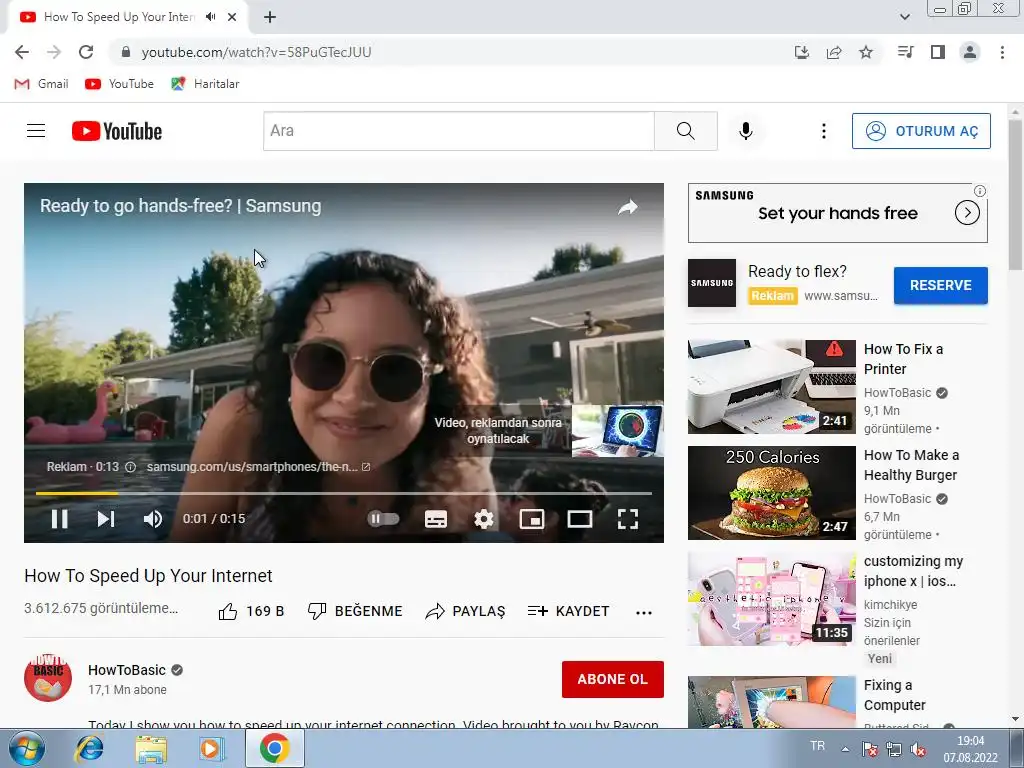Image resolution: width=1024 pixels, height=768 pixels.
Task: Subscribe with ABONE OL button
Action: (613, 679)
